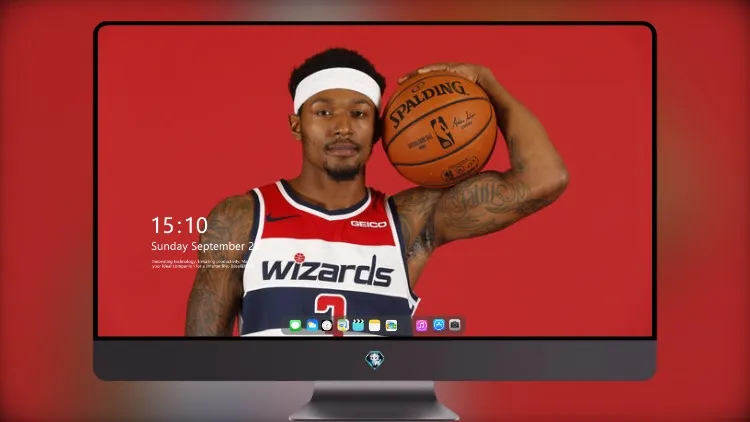Open the clapperboard video app in dock
The height and width of the screenshot is (422, 750).
tap(358, 325)
